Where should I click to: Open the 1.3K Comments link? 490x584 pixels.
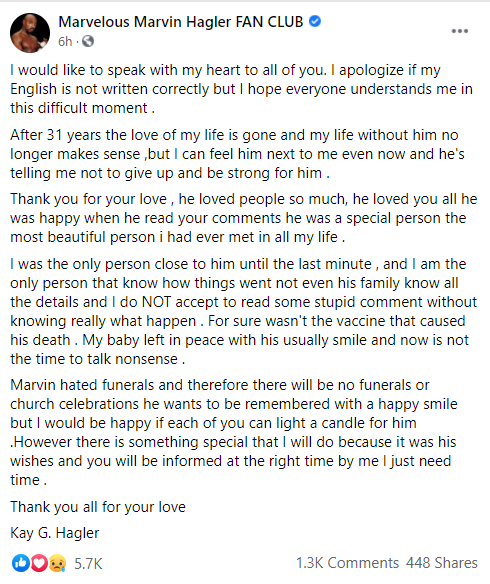[x=347, y=563]
